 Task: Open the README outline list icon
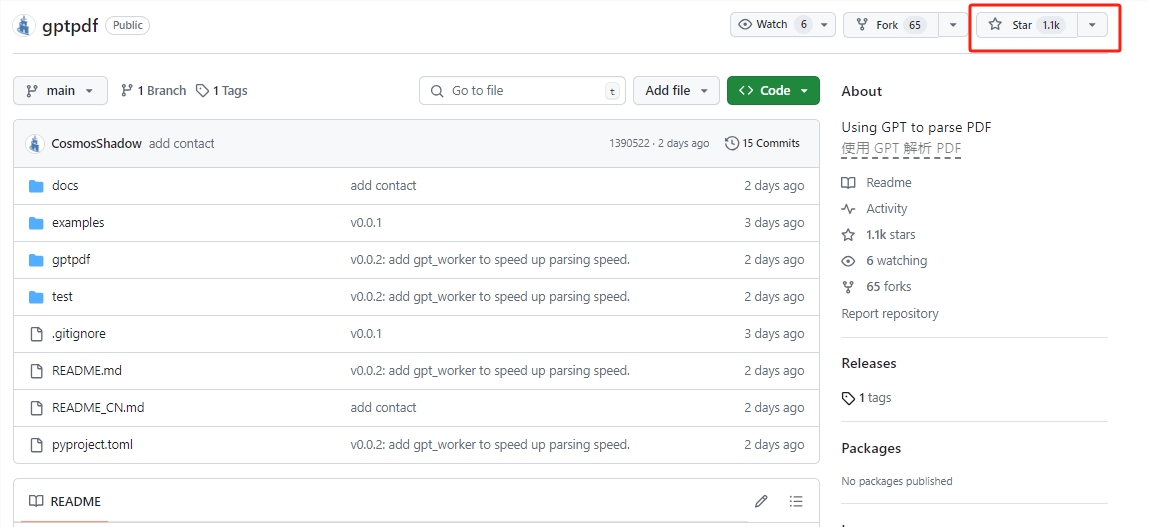[796, 501]
